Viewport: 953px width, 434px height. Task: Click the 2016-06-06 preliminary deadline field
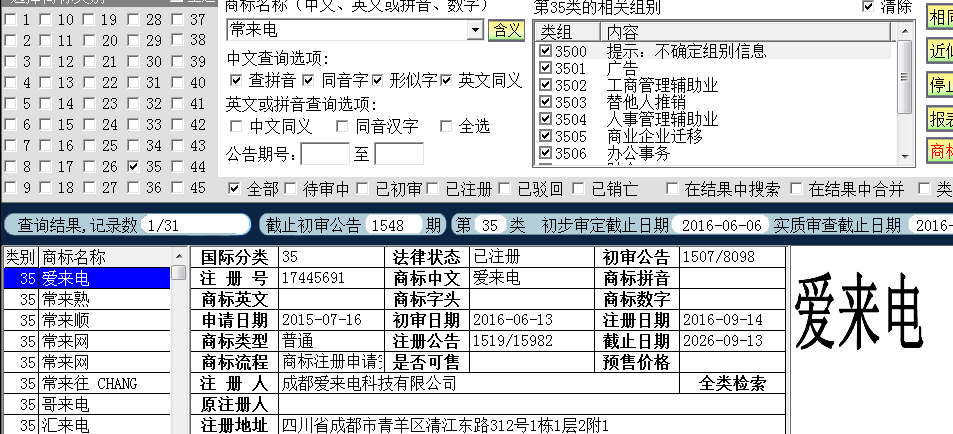pos(721,226)
